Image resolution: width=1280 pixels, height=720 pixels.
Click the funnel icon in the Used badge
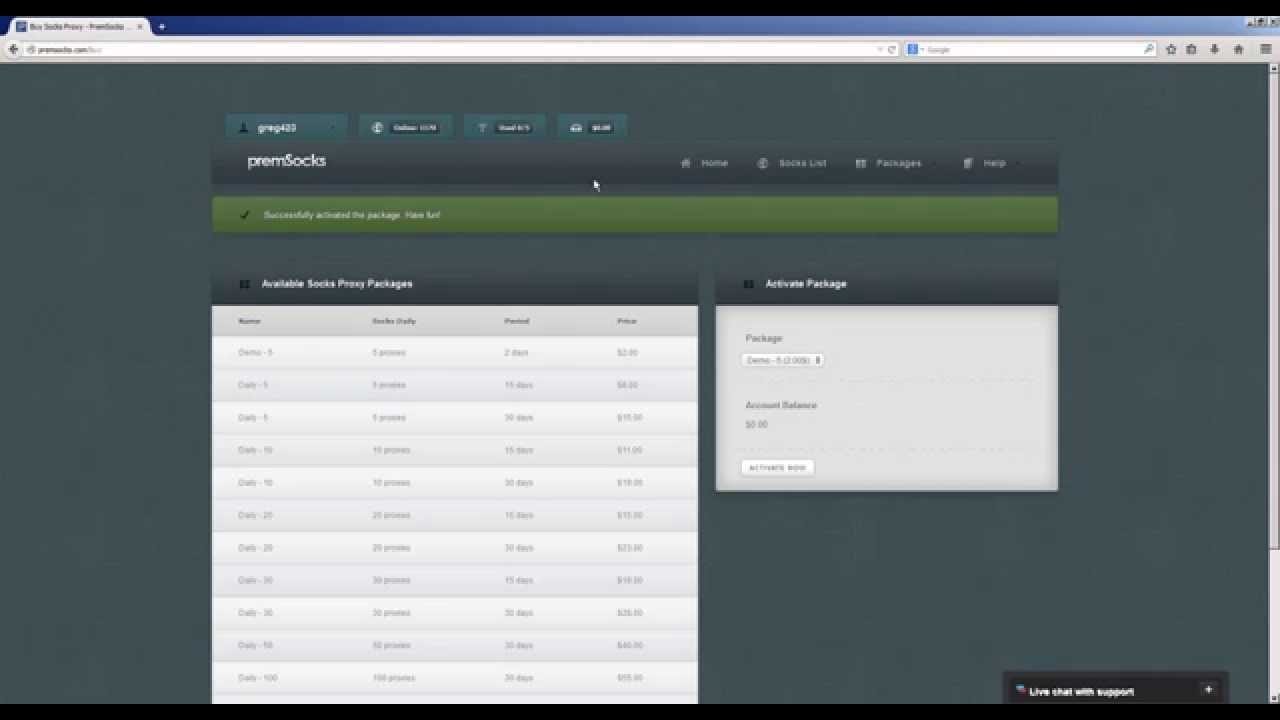482,127
